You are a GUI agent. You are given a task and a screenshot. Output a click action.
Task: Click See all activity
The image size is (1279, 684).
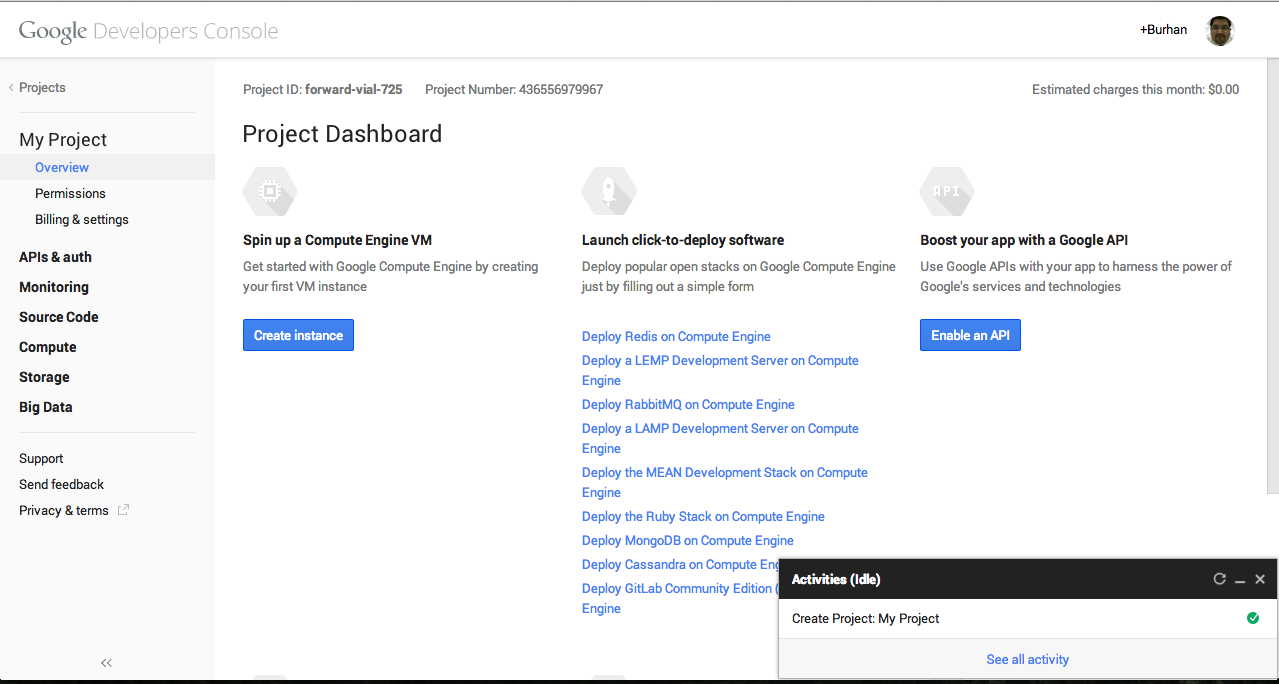pos(1027,660)
